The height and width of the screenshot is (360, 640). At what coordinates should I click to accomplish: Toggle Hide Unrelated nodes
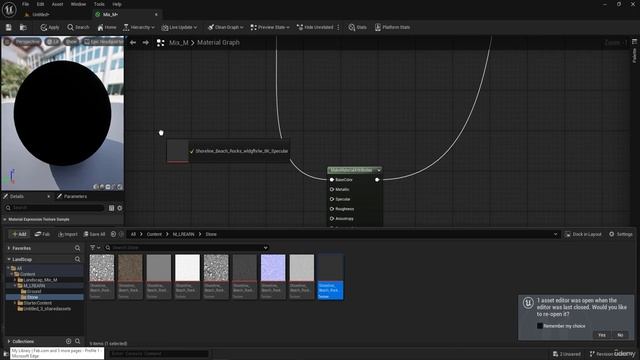[x=315, y=27]
